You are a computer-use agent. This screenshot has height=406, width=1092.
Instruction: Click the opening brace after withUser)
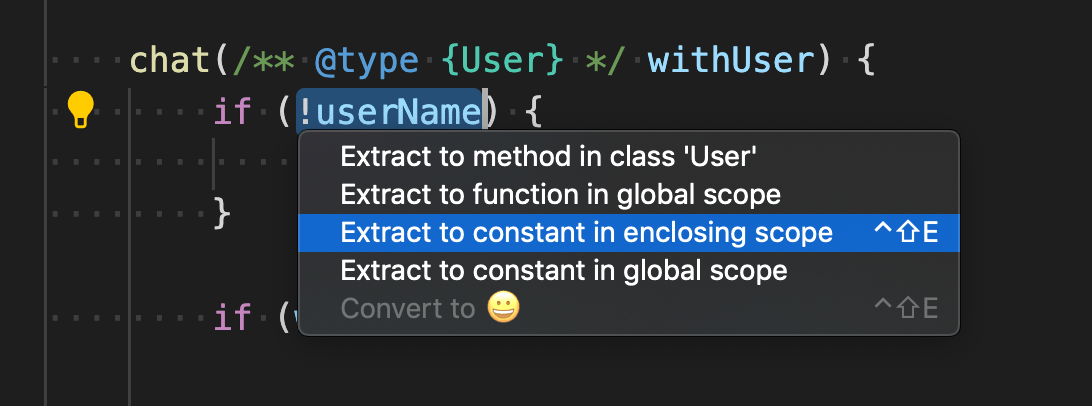867,62
